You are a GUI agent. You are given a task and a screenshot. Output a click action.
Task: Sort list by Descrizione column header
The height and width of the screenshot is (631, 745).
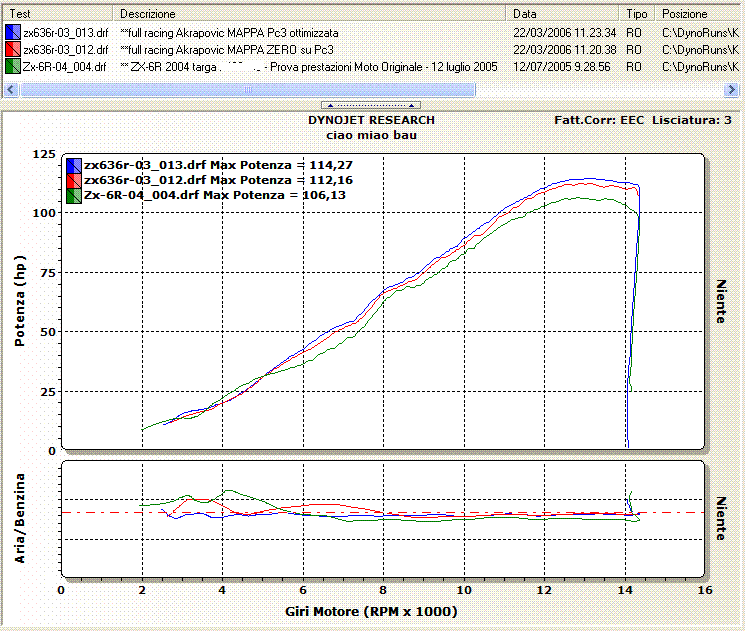[310, 14]
